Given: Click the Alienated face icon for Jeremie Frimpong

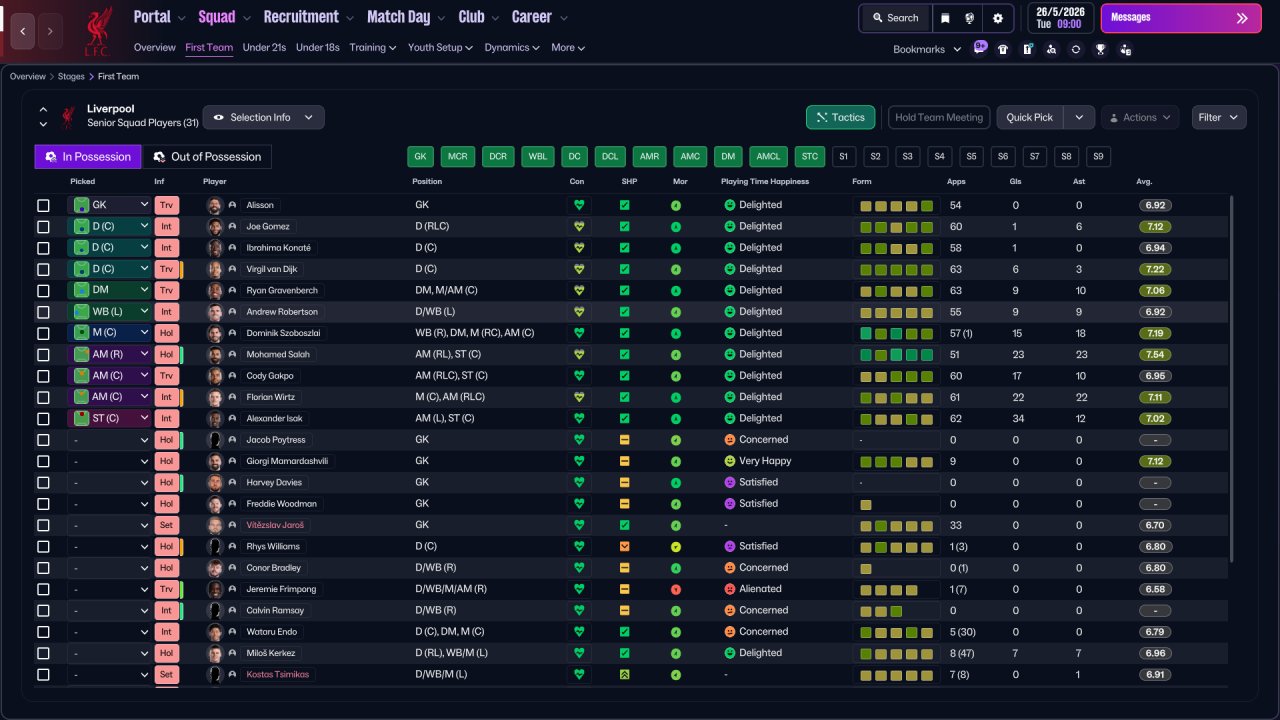Looking at the screenshot, I should [x=730, y=589].
